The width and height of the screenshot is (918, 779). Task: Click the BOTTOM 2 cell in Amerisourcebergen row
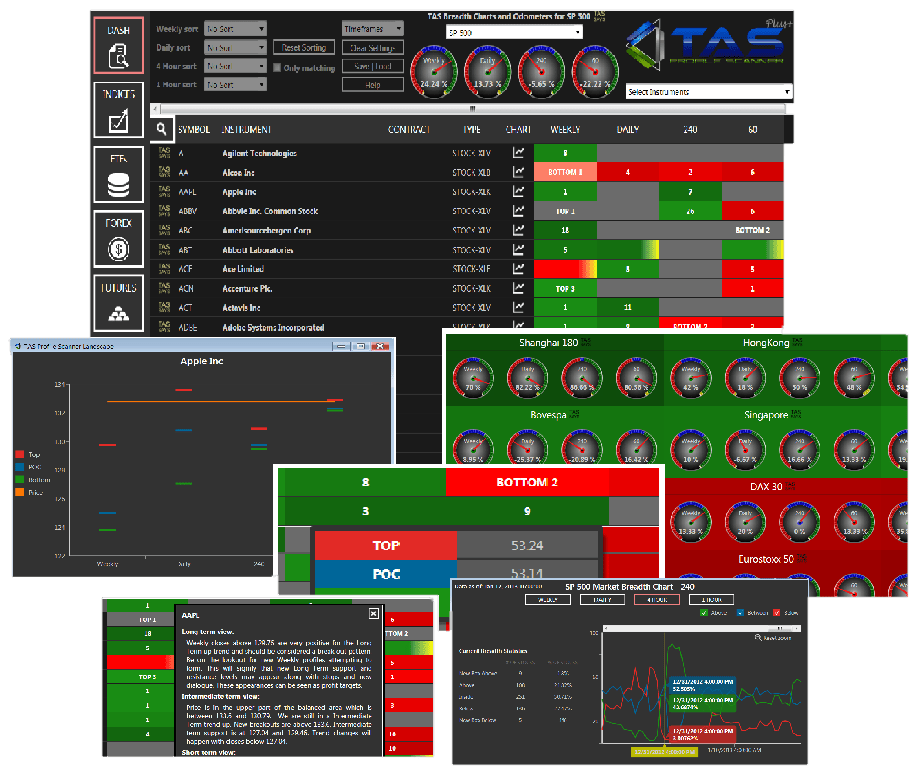(x=752, y=230)
